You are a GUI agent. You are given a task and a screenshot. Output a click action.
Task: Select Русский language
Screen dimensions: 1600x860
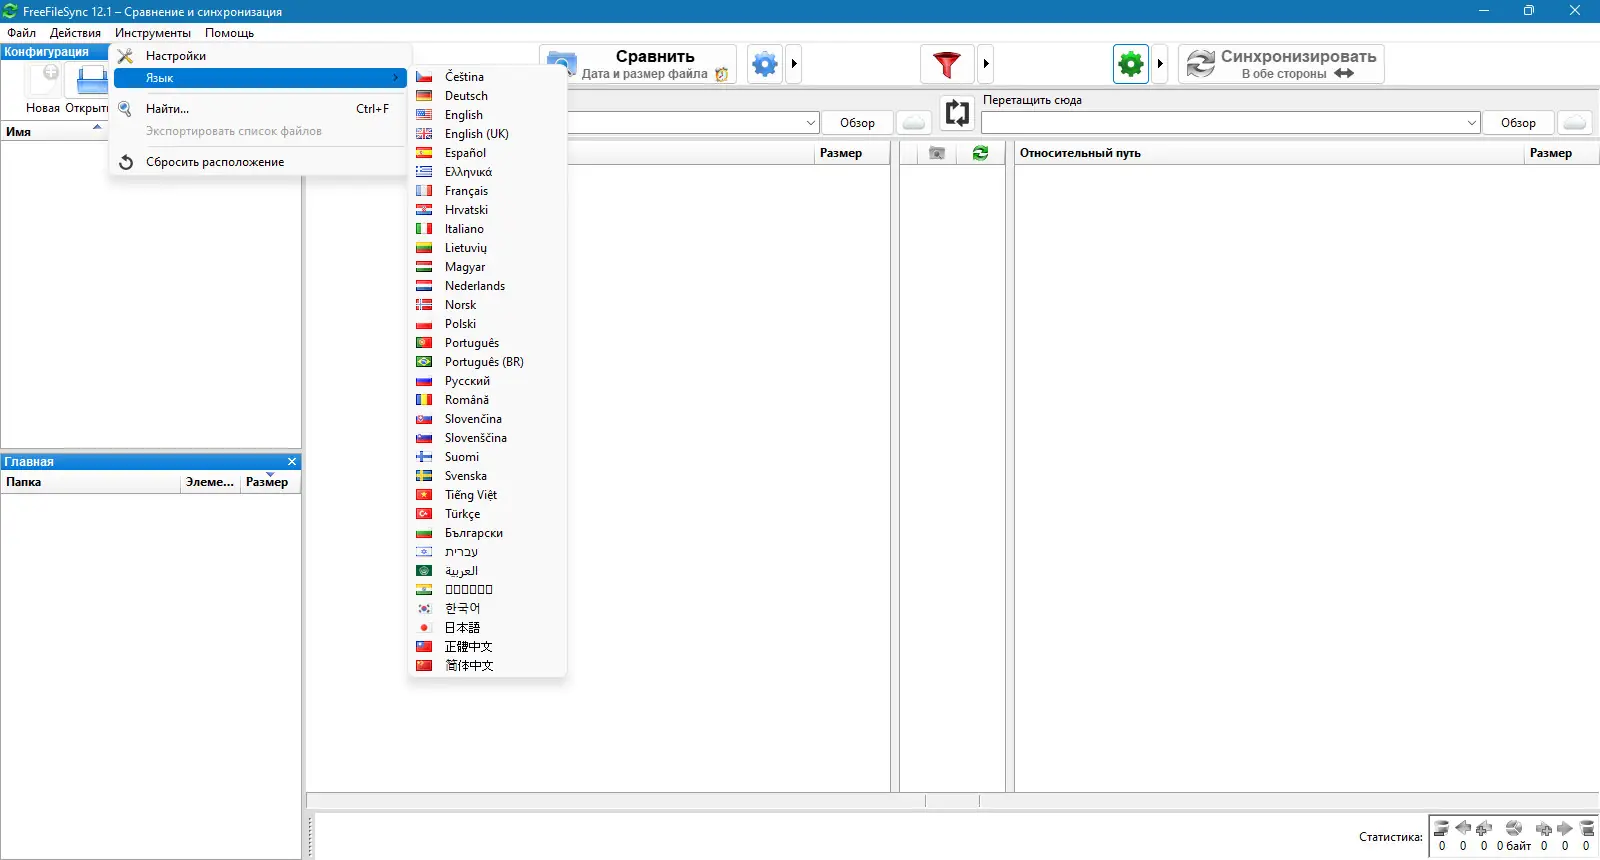[x=487, y=381]
